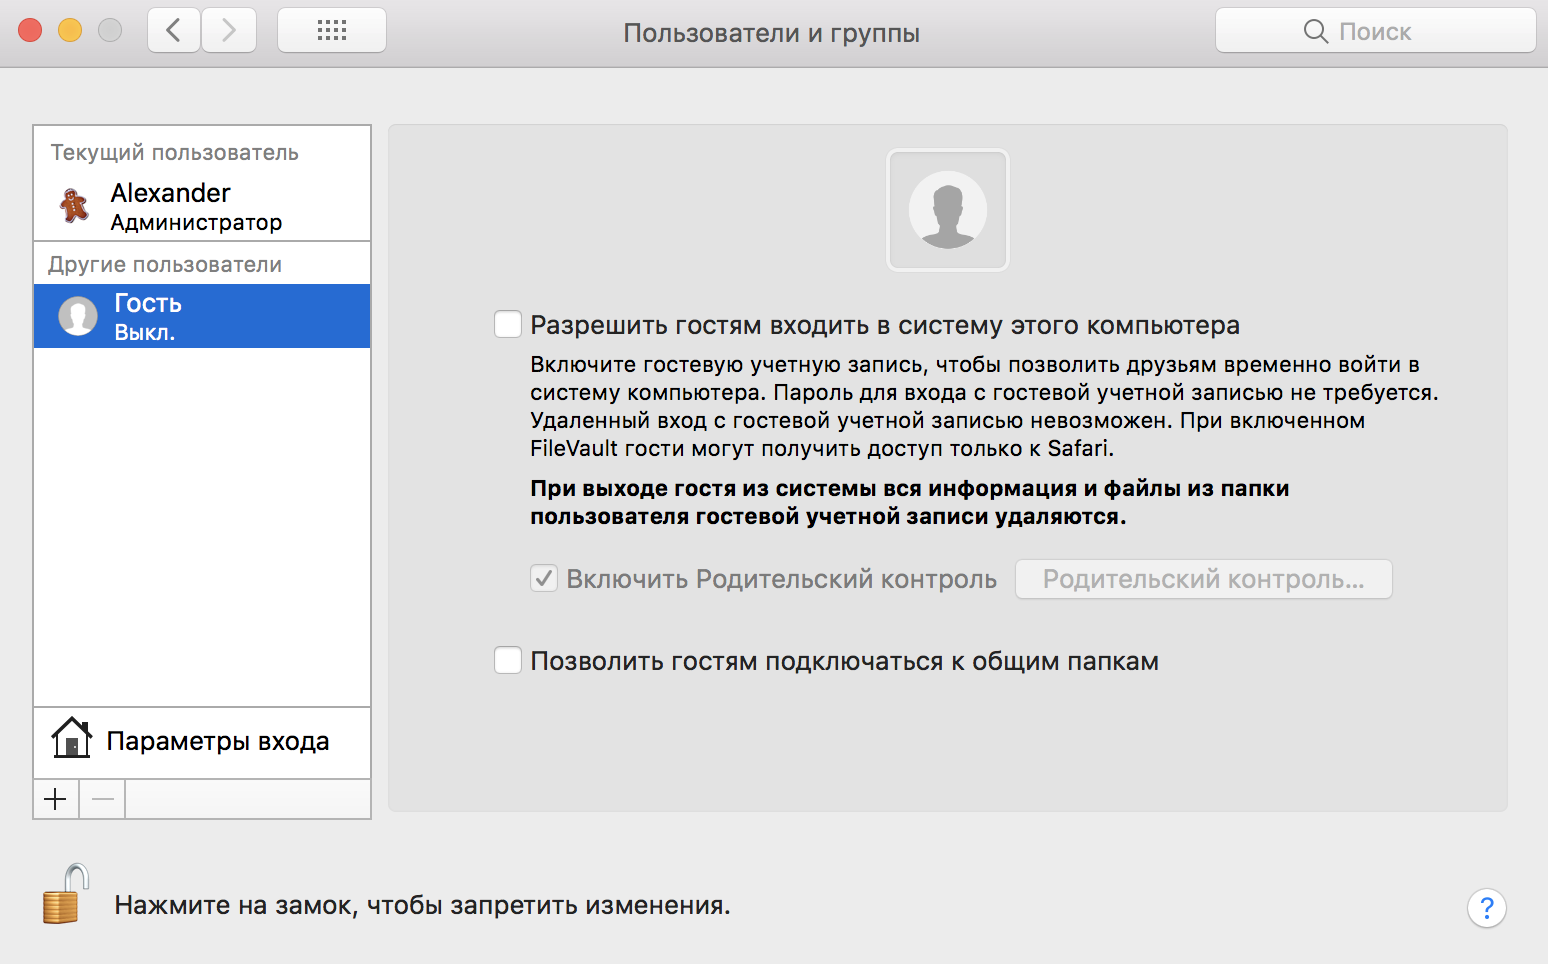Enable Позволить гостям подключаться к общим папкам
This screenshot has height=964, width=1548.
click(x=508, y=660)
